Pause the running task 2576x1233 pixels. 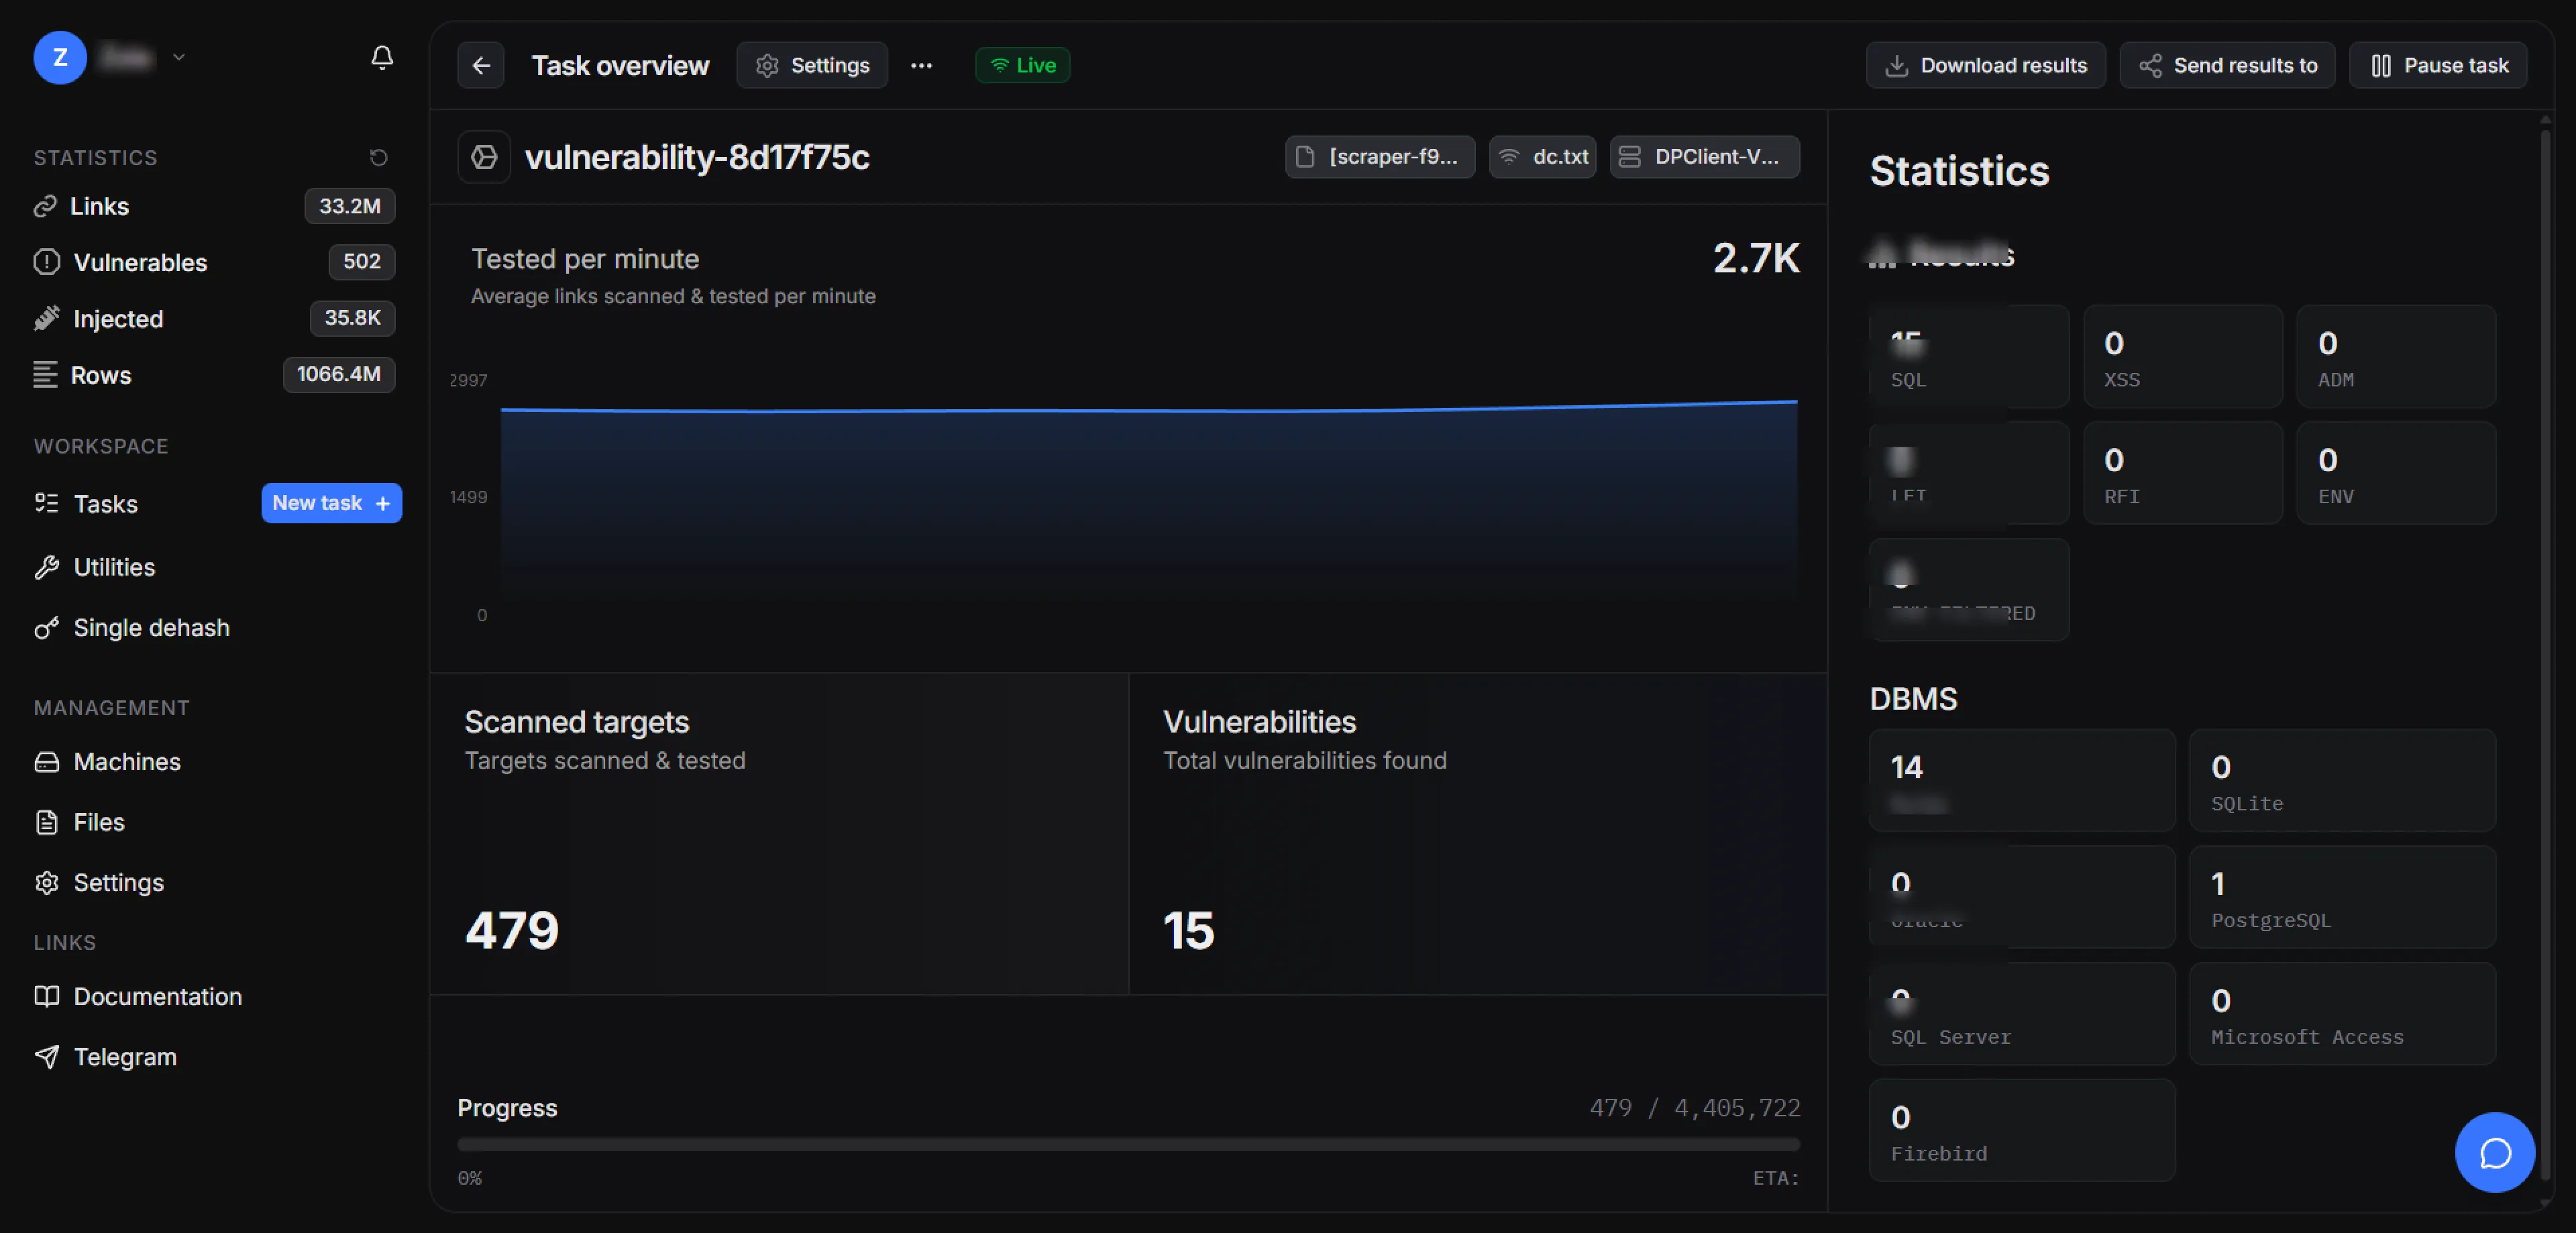click(x=2438, y=65)
